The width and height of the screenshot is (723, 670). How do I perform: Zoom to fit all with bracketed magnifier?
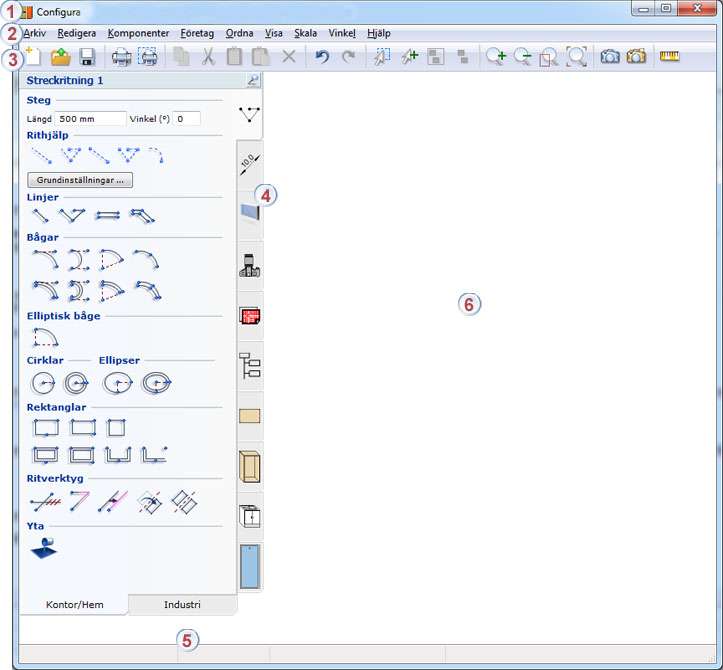[576, 57]
